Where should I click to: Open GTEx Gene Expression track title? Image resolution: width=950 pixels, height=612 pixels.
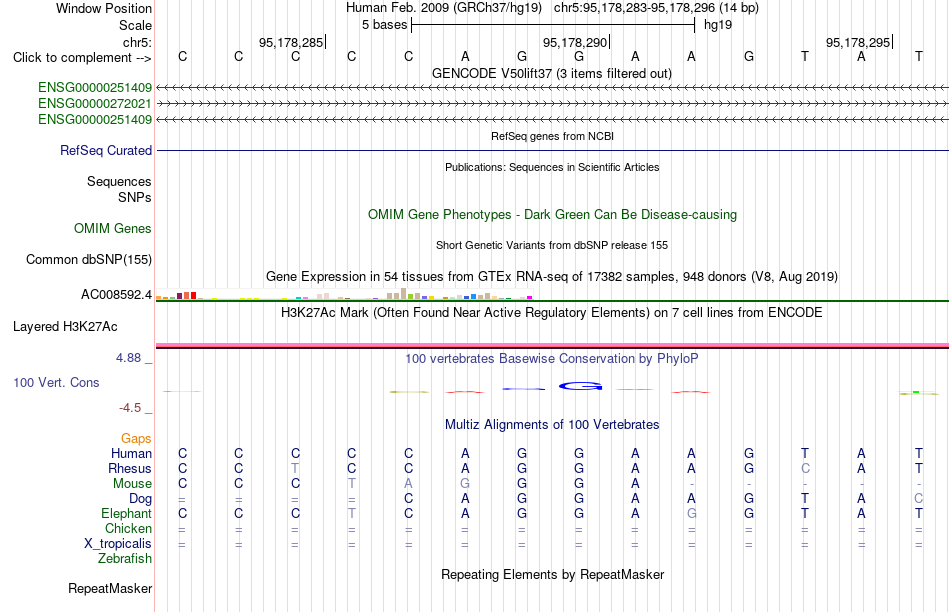pos(552,276)
